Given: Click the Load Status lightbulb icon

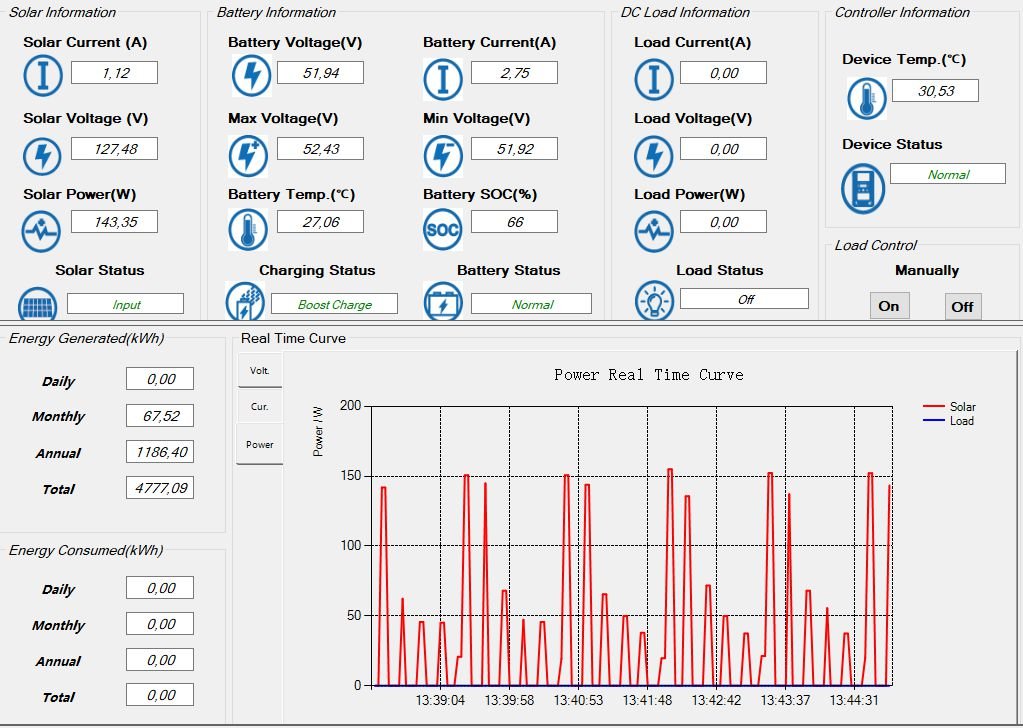Looking at the screenshot, I should click(x=654, y=301).
